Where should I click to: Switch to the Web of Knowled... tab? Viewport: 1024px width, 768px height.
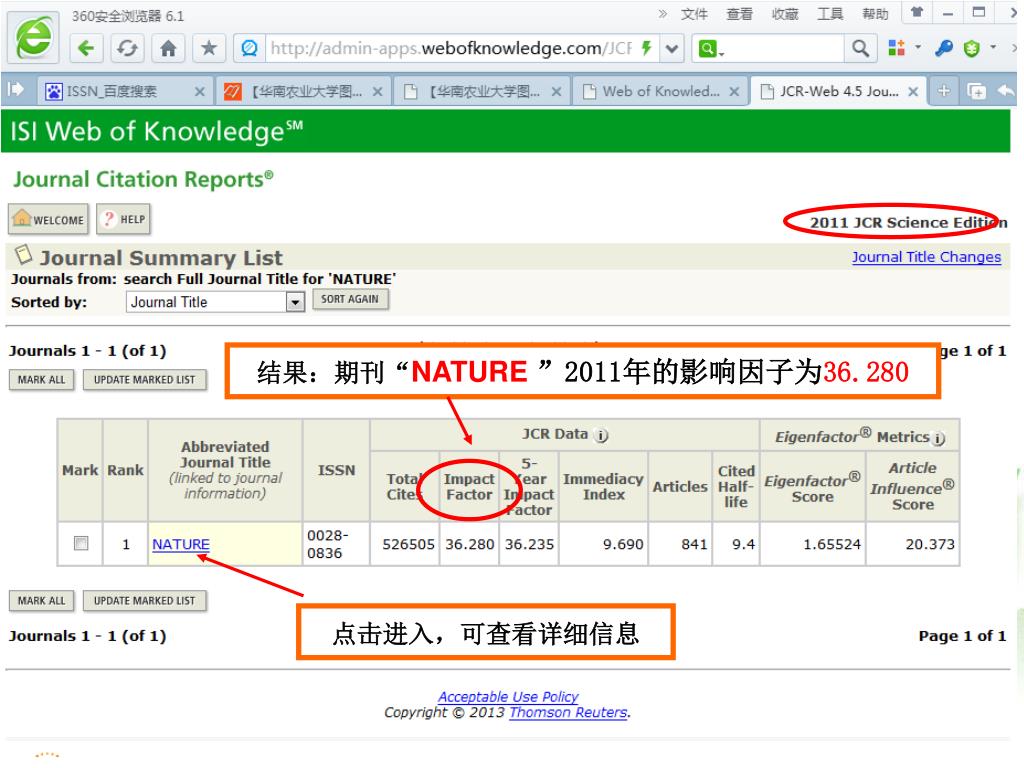(x=660, y=91)
